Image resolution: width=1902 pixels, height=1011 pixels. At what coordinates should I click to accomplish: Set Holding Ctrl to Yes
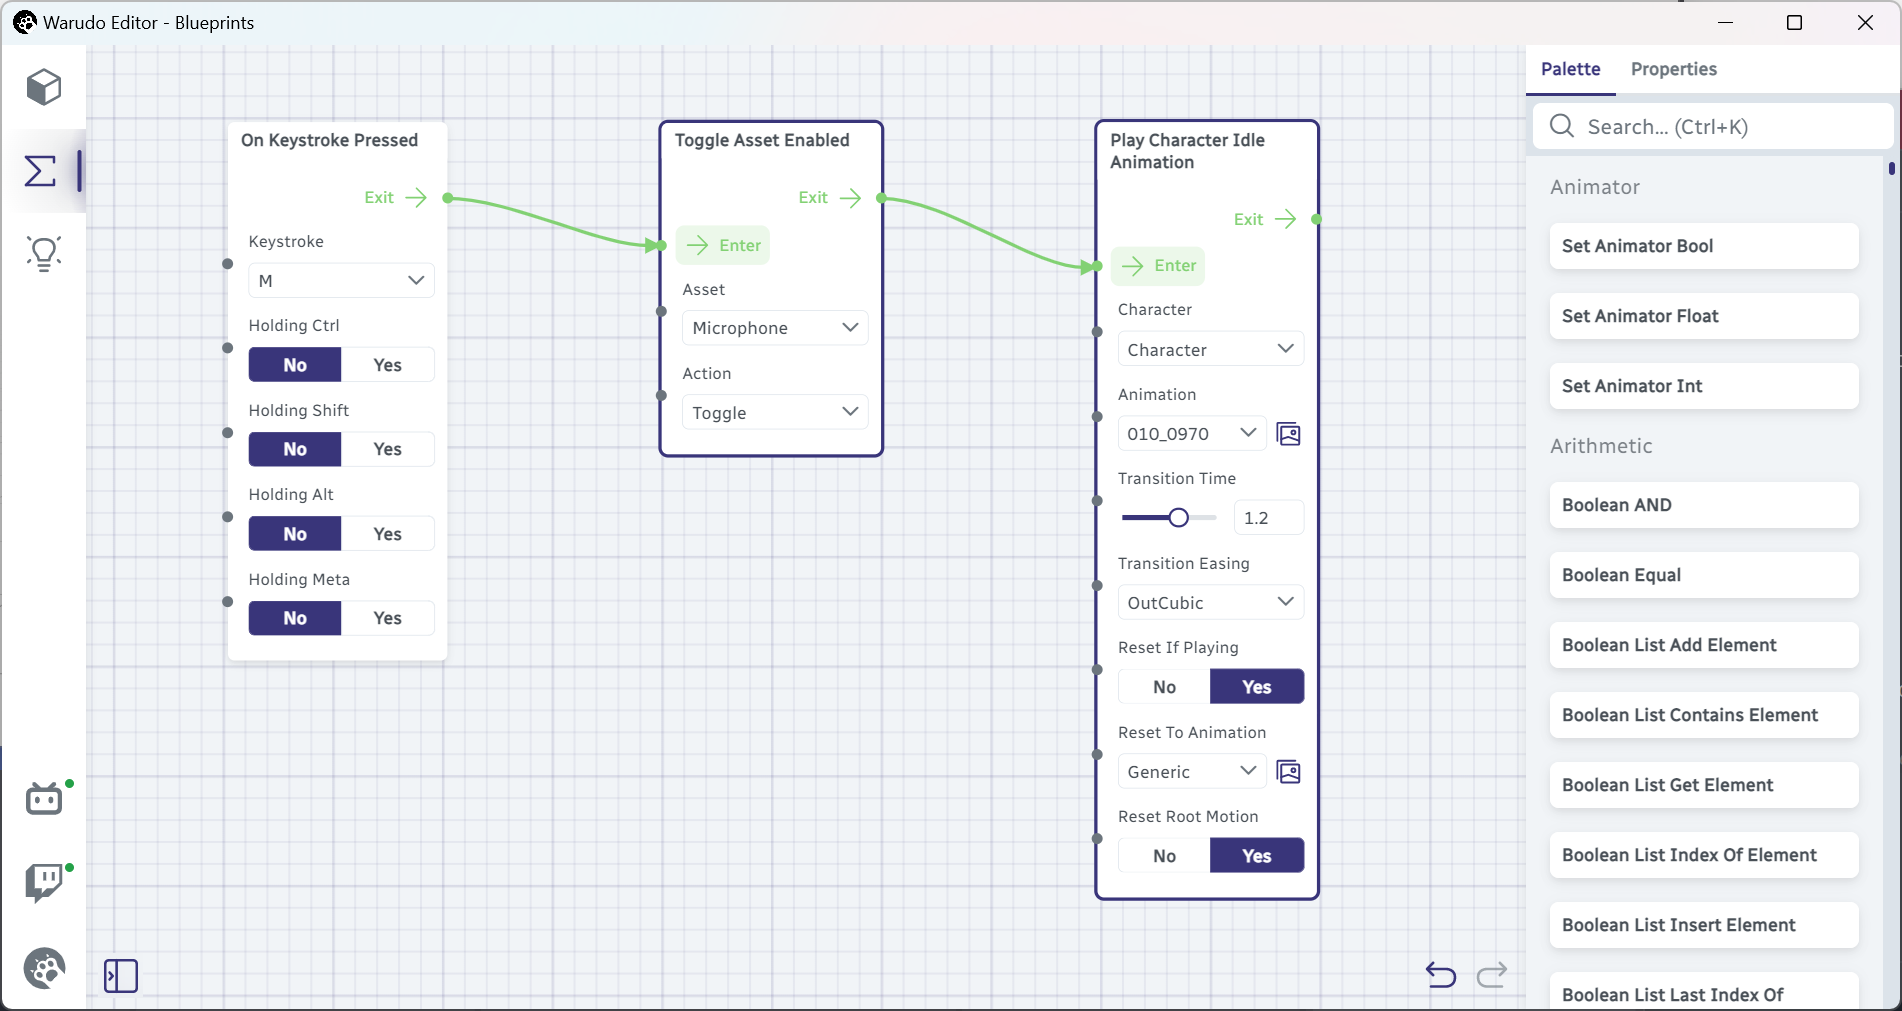click(388, 365)
